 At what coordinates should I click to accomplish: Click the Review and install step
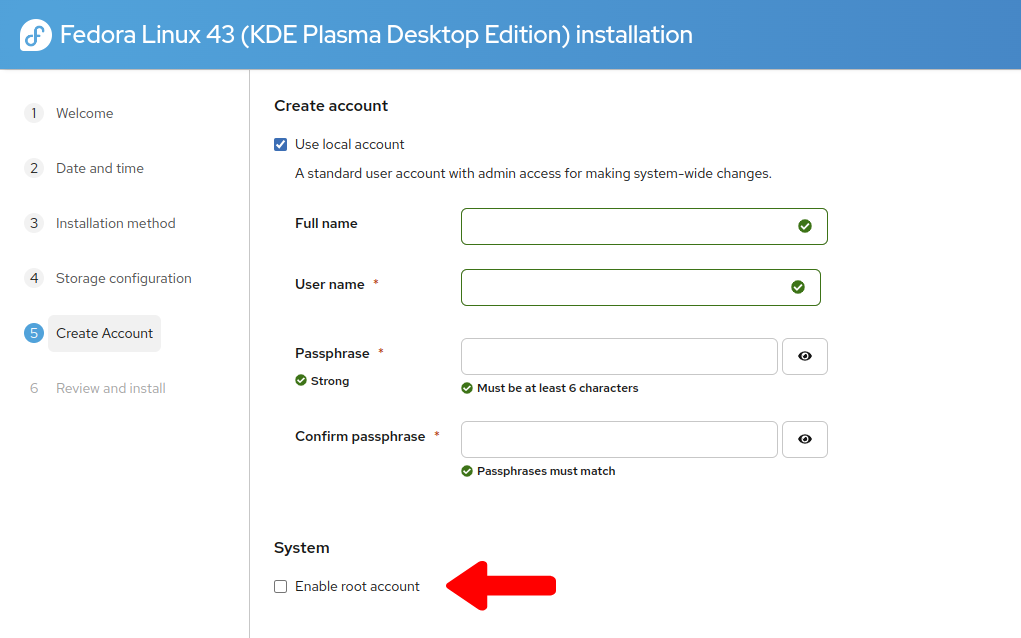(110, 389)
